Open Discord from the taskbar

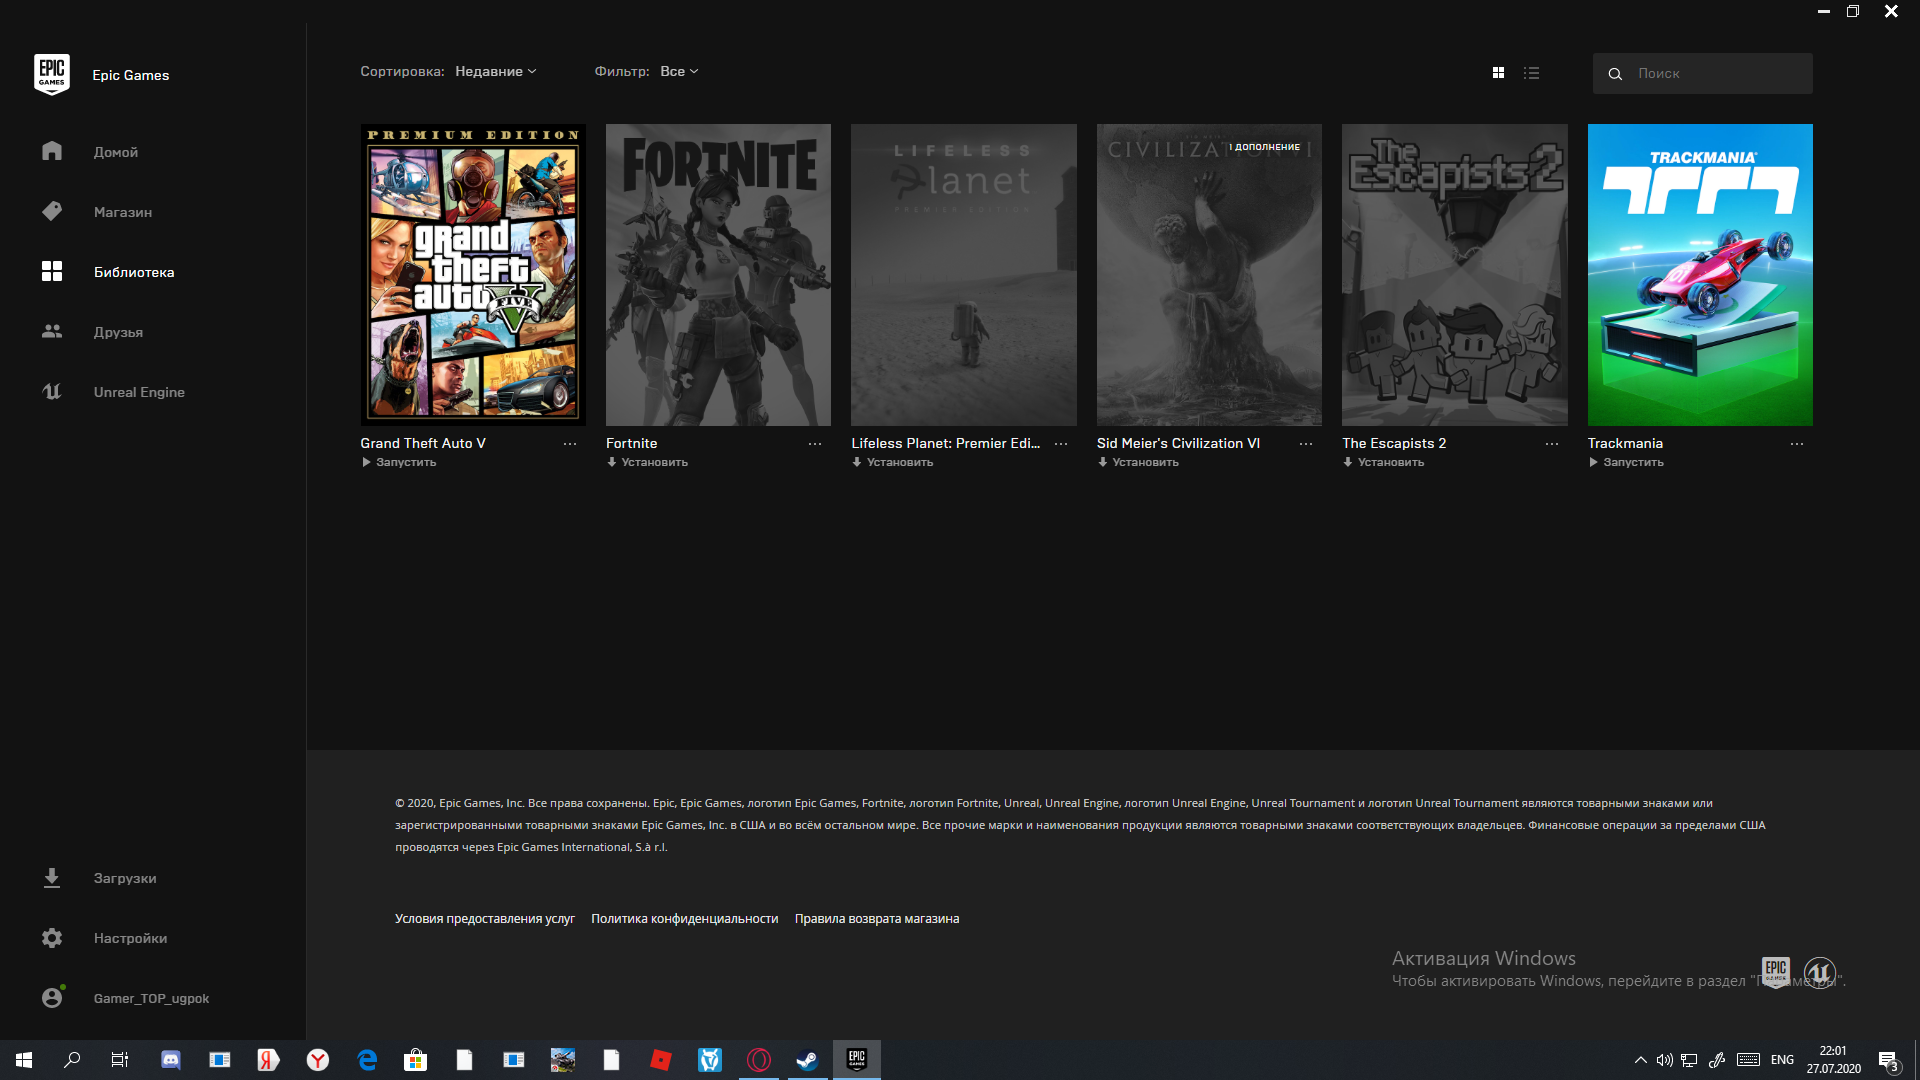coord(171,1060)
